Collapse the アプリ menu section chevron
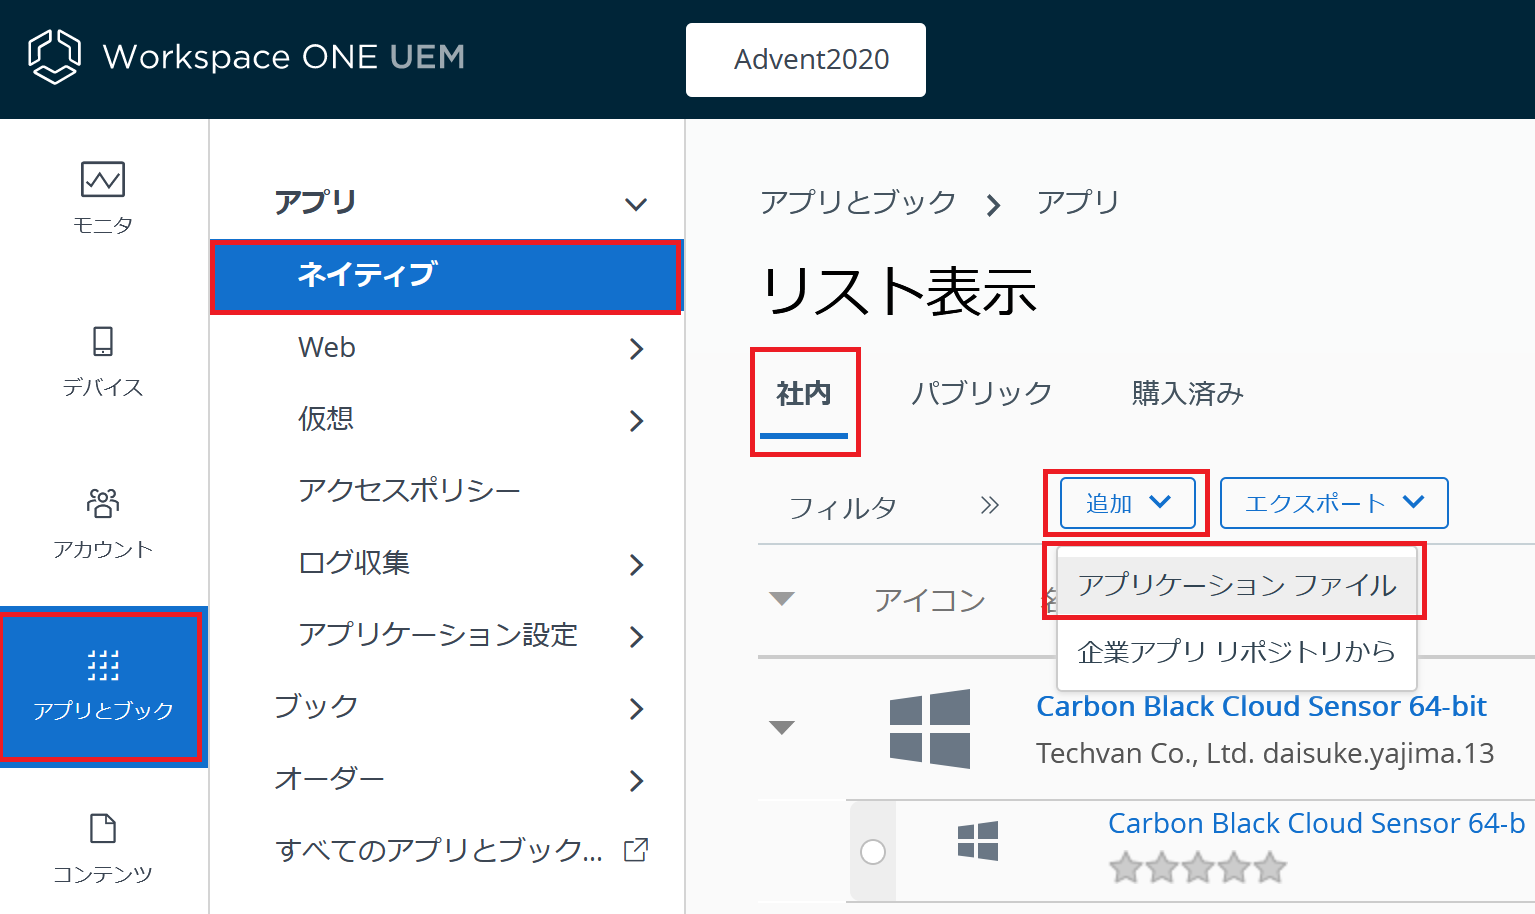The height and width of the screenshot is (914, 1535). [x=636, y=205]
